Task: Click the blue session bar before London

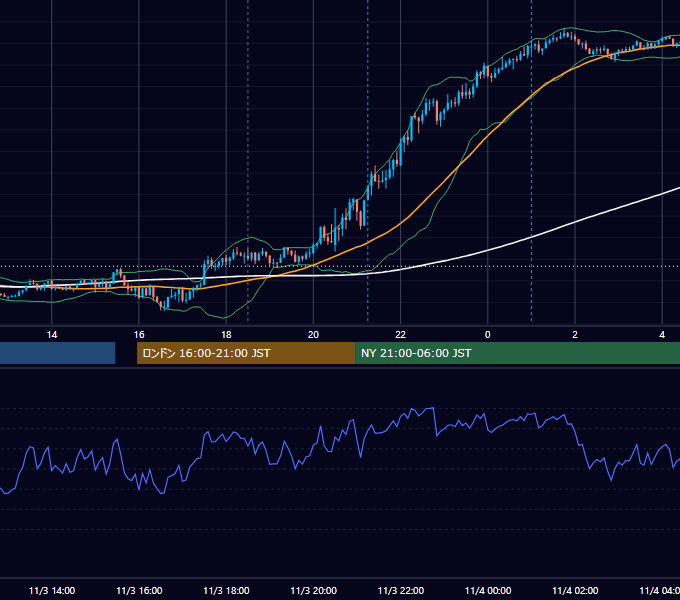Action: click(x=58, y=353)
